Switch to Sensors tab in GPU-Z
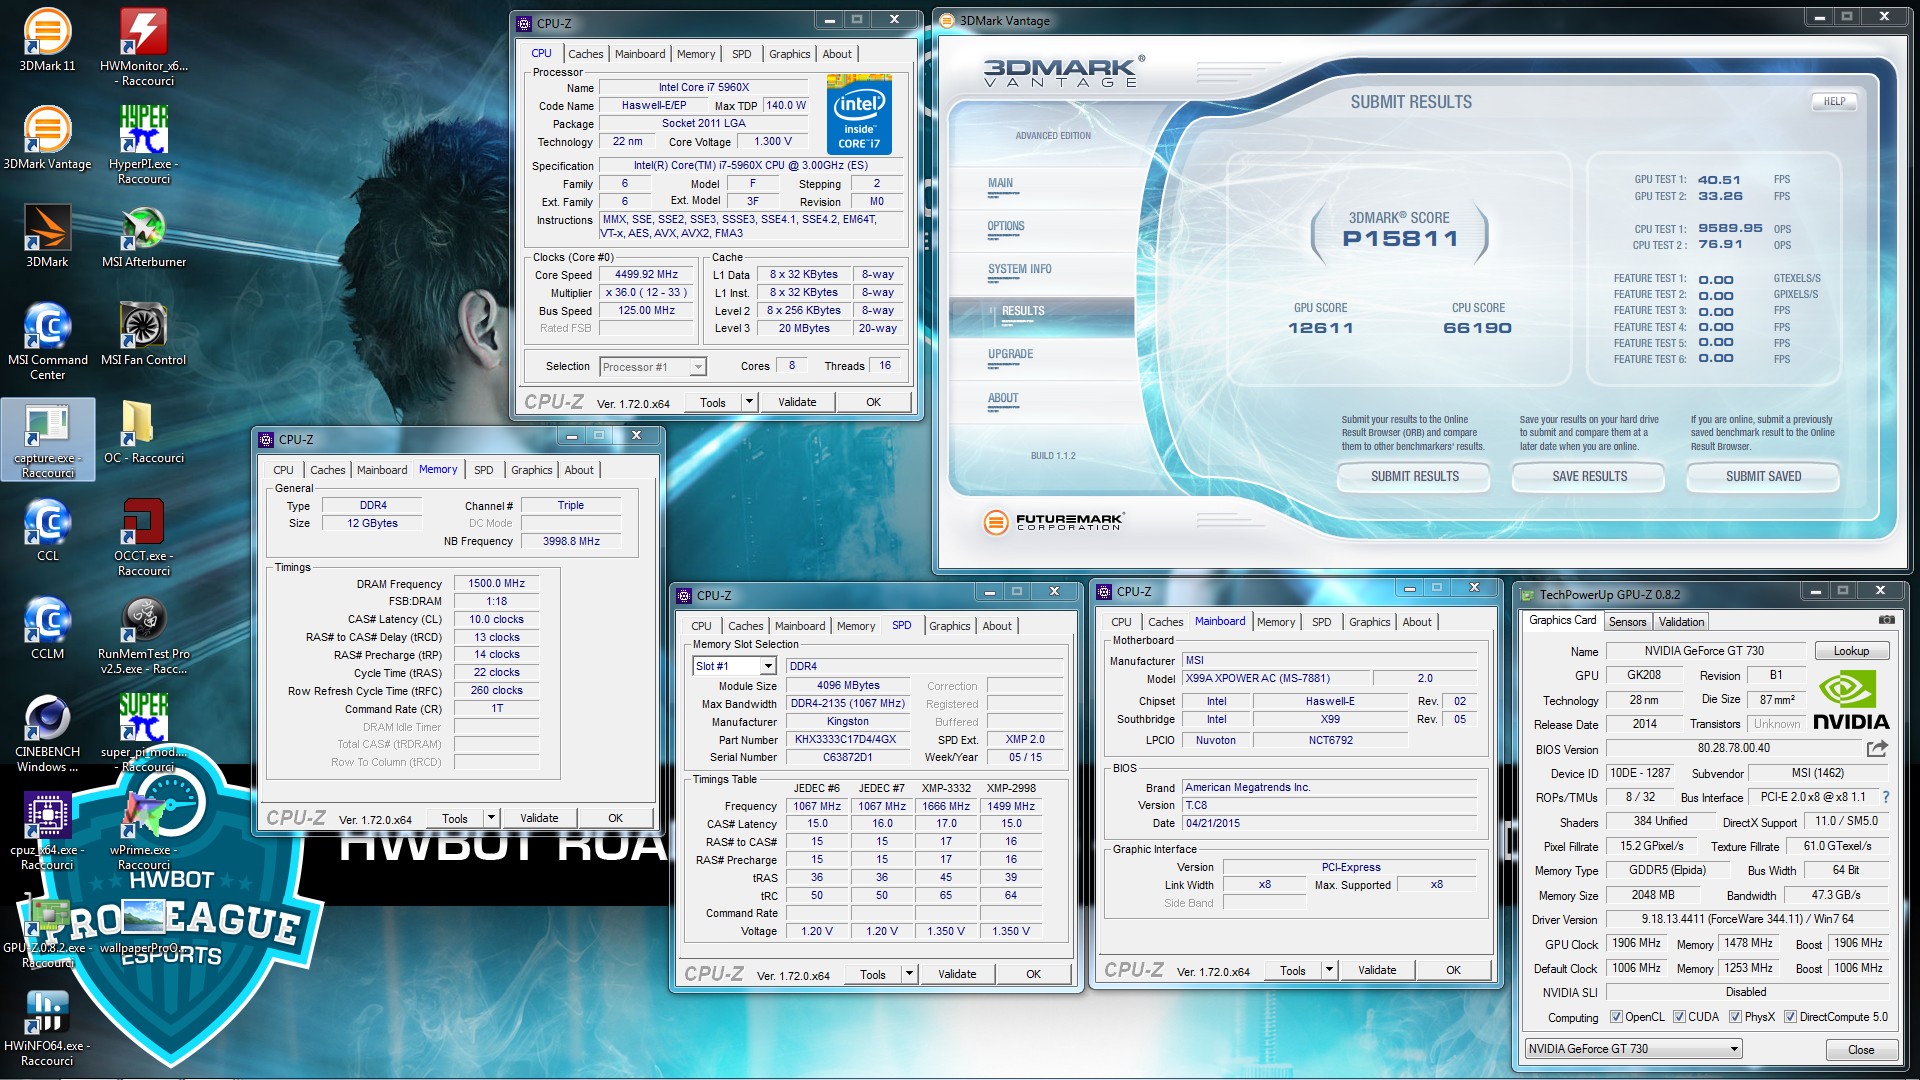Screen dimensions: 1920x1080 coord(1627,622)
